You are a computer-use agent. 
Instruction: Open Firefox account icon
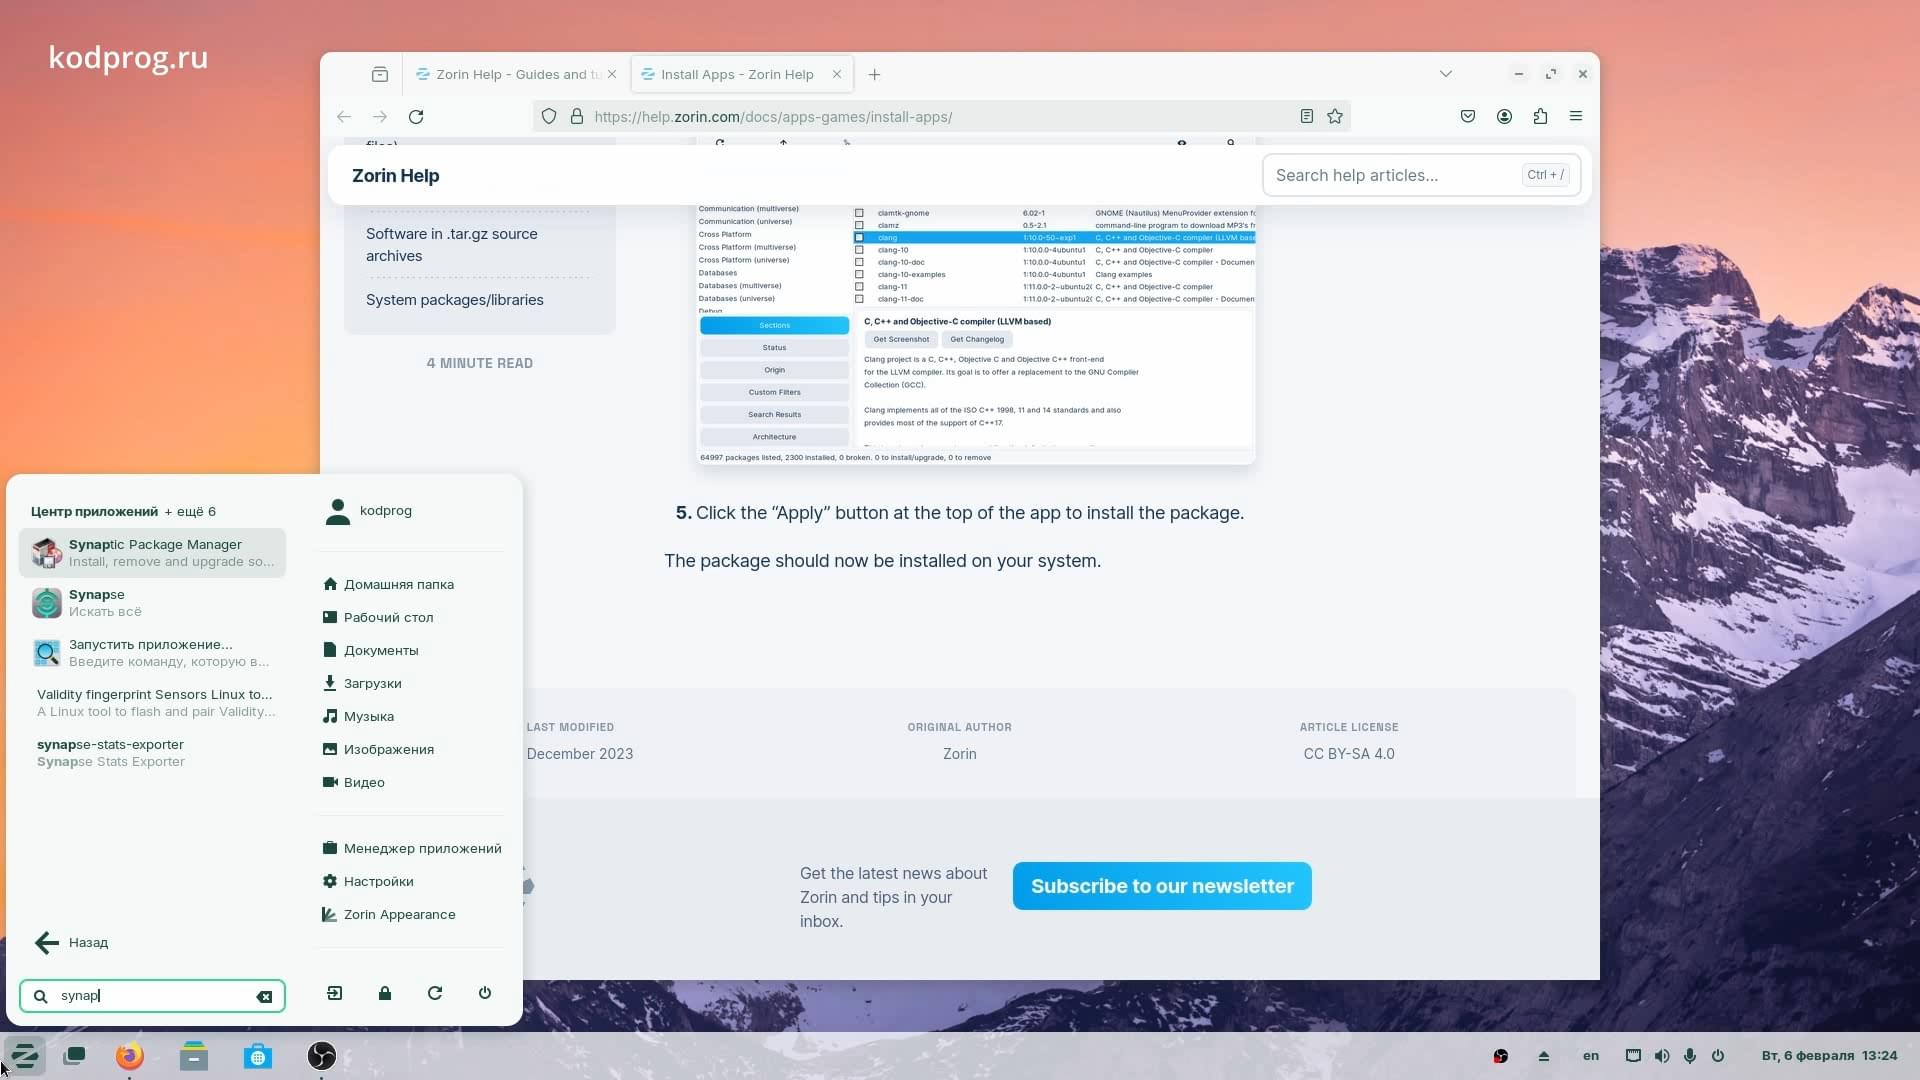tap(1504, 117)
